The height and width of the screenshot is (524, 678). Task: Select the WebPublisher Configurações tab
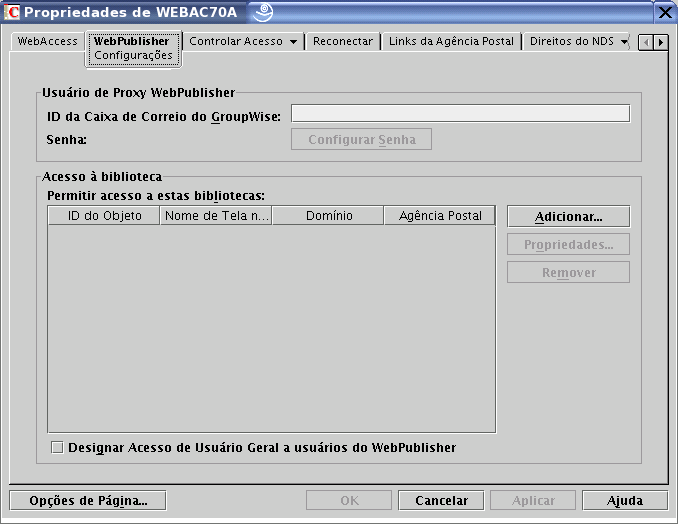pos(133,48)
